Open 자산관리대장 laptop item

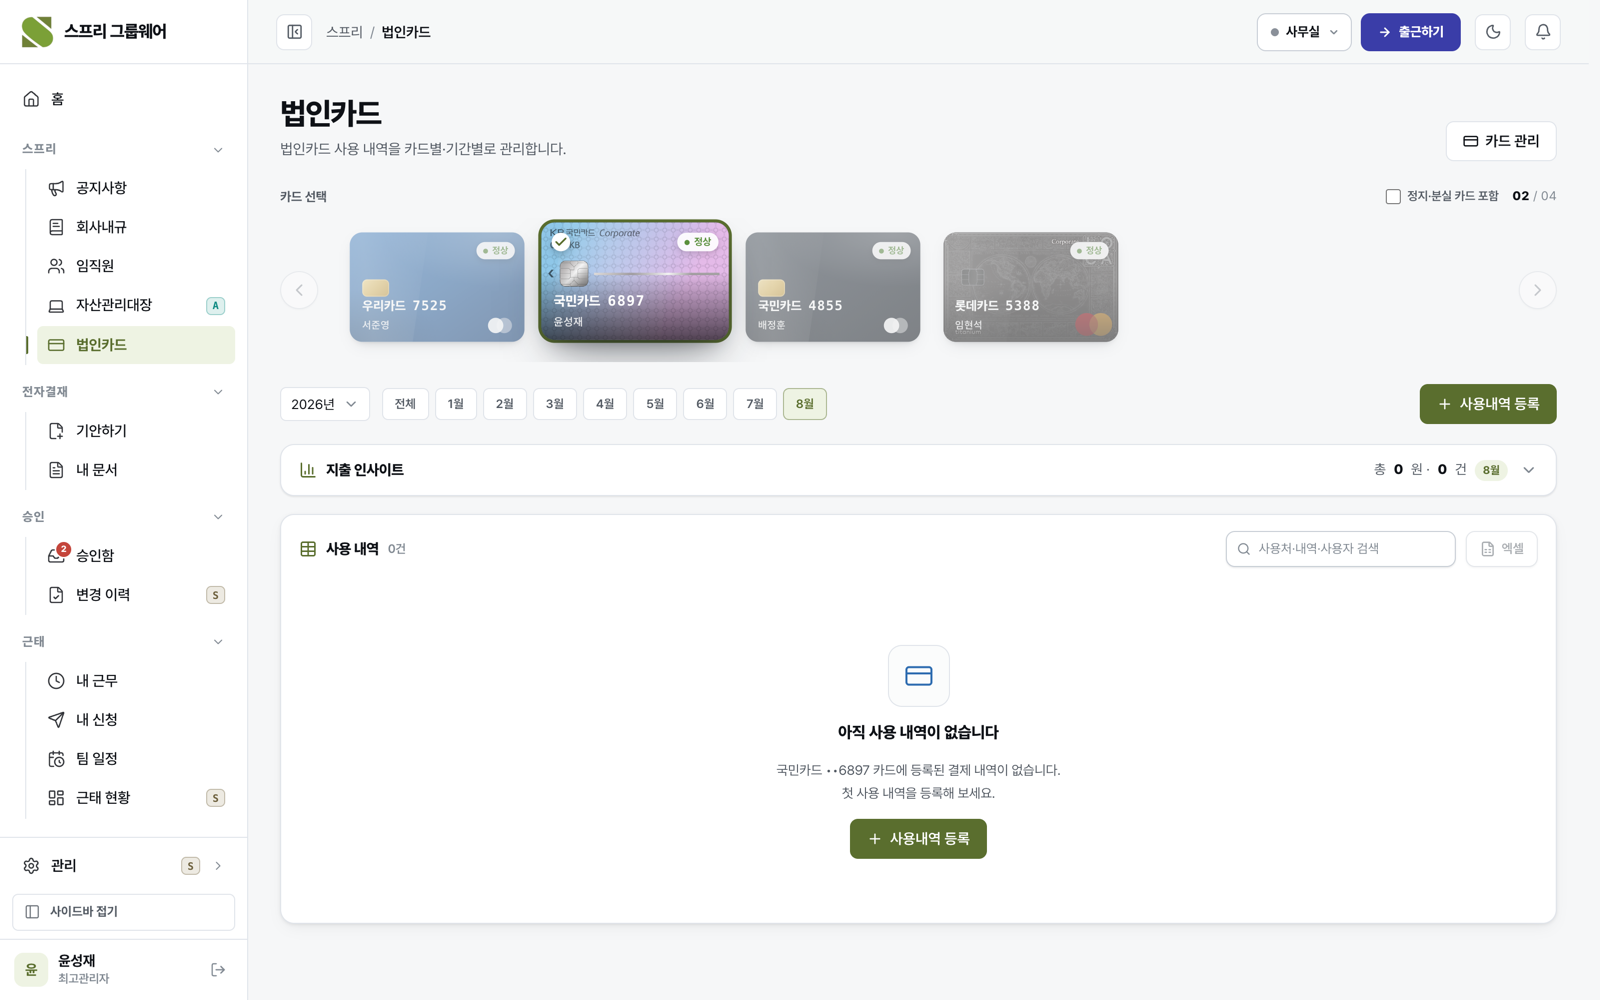click(x=136, y=305)
